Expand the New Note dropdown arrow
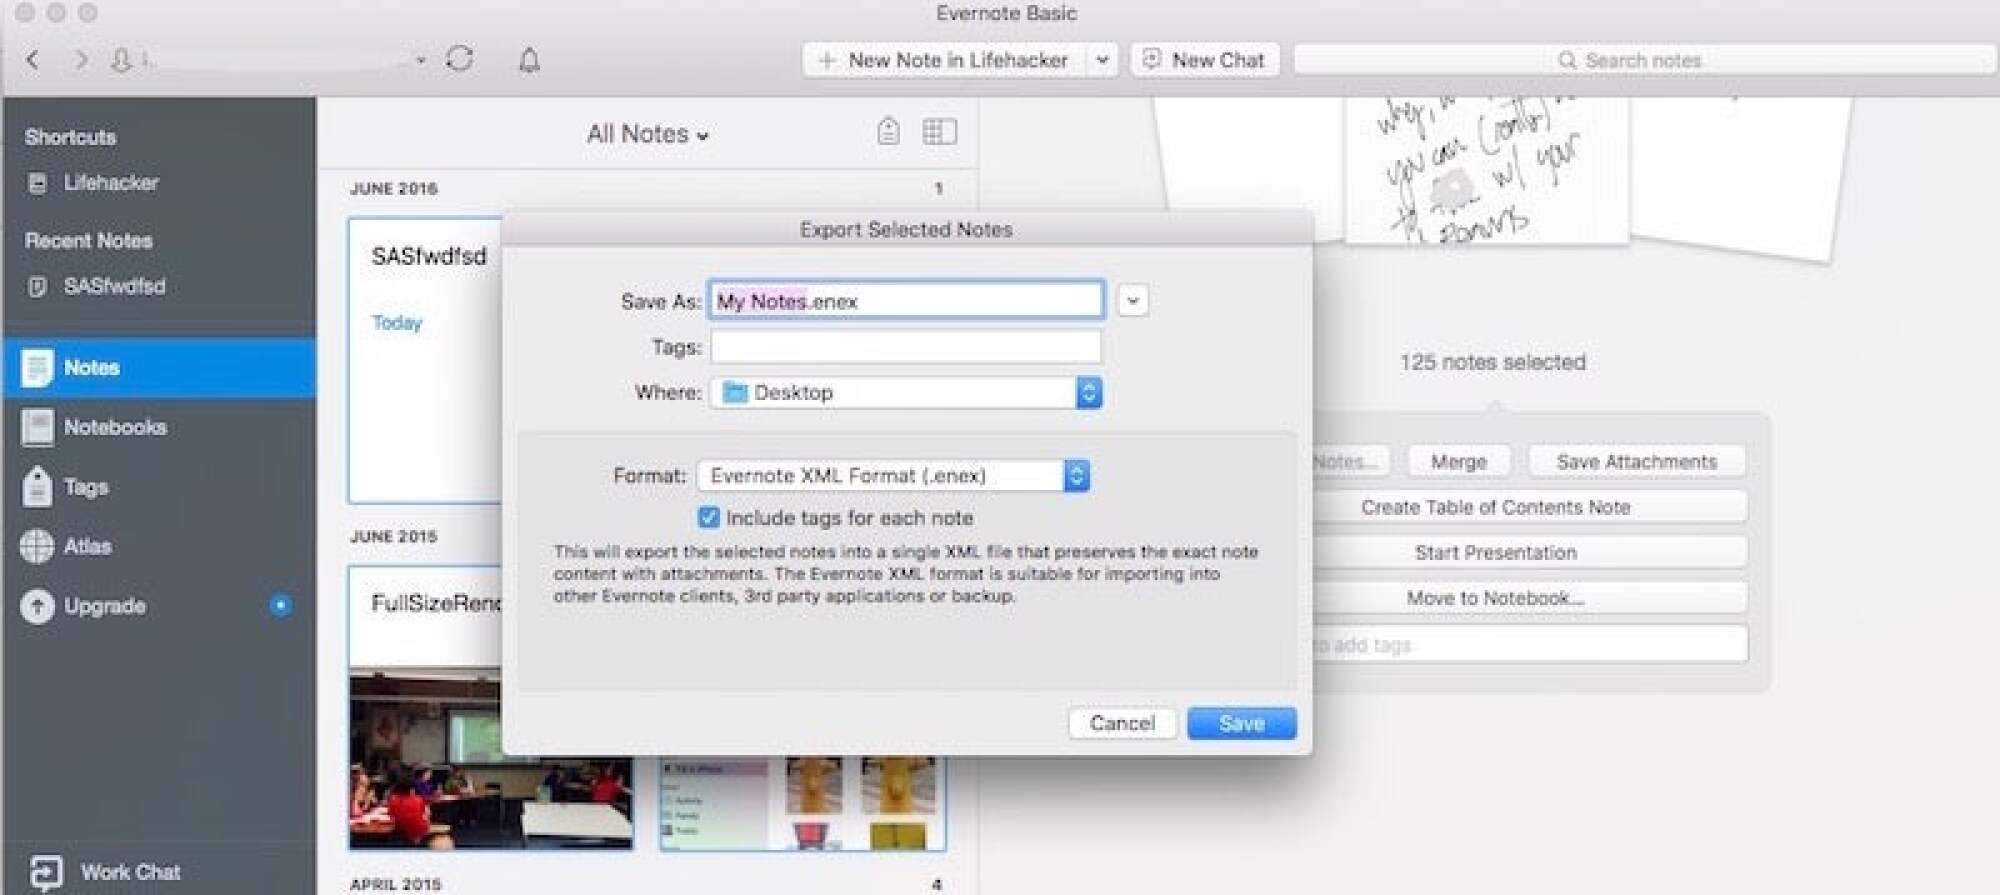The height and width of the screenshot is (895, 2000). (1102, 60)
